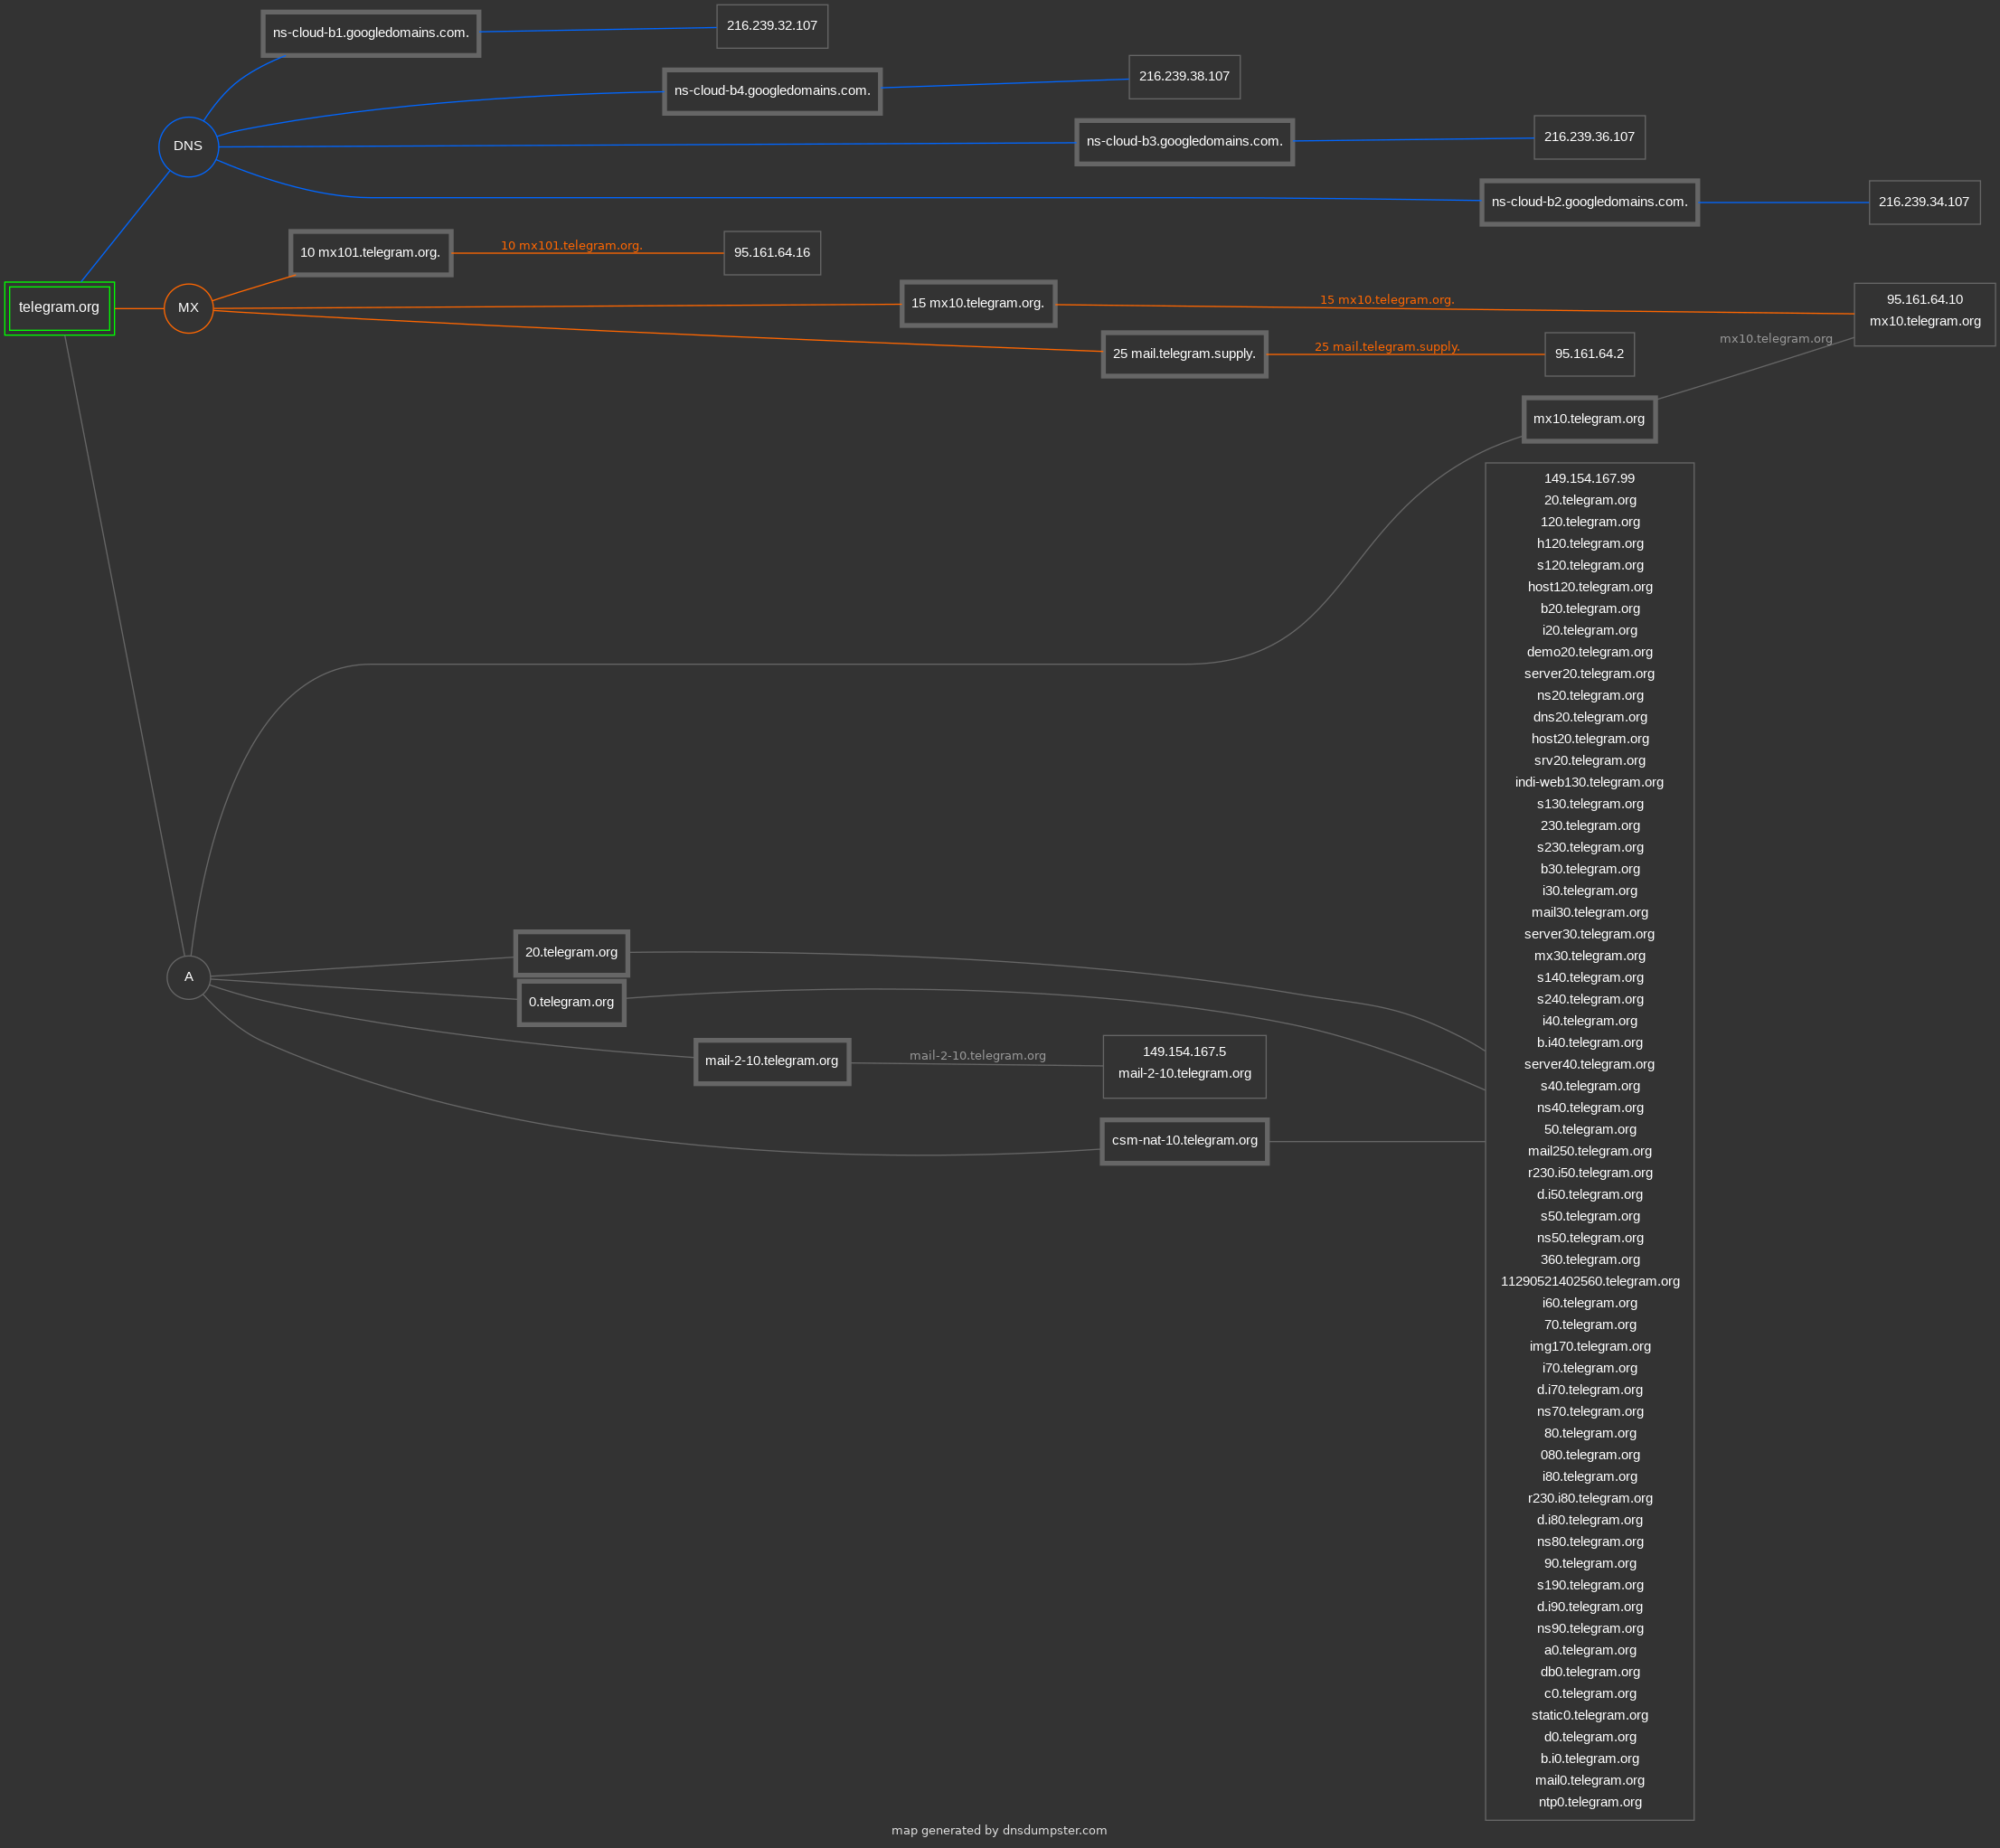
Task: Select the 15 mx10.telegram.org. node
Action: pos(977,304)
